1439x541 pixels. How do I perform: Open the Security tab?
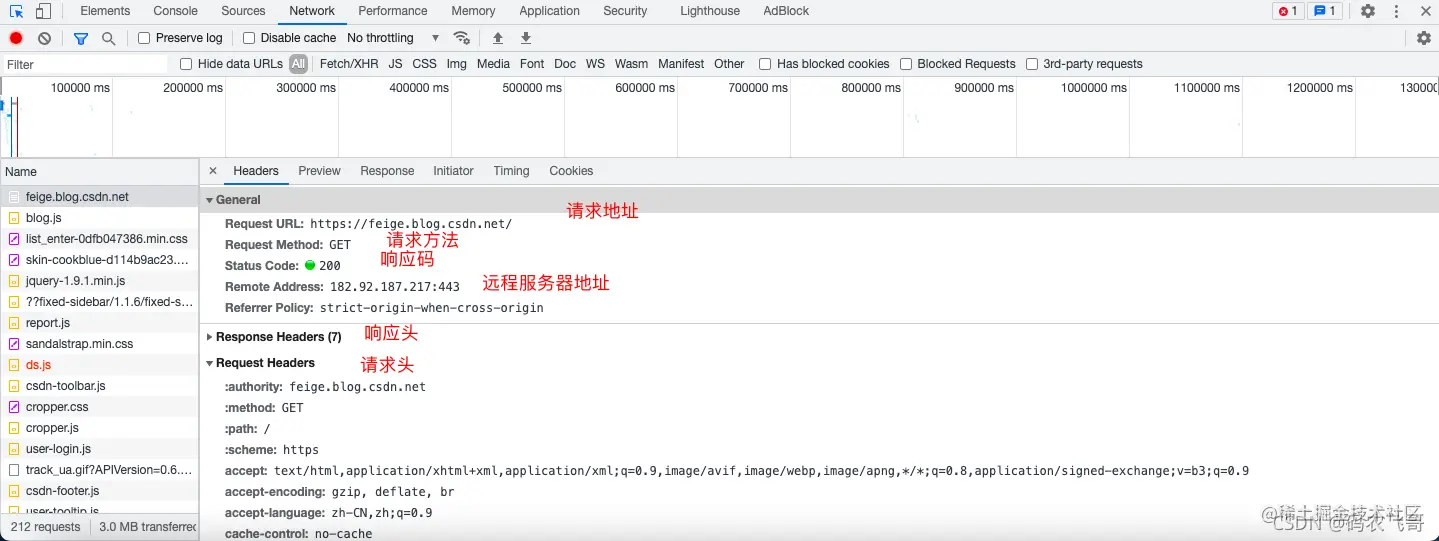pyautogui.click(x=625, y=11)
